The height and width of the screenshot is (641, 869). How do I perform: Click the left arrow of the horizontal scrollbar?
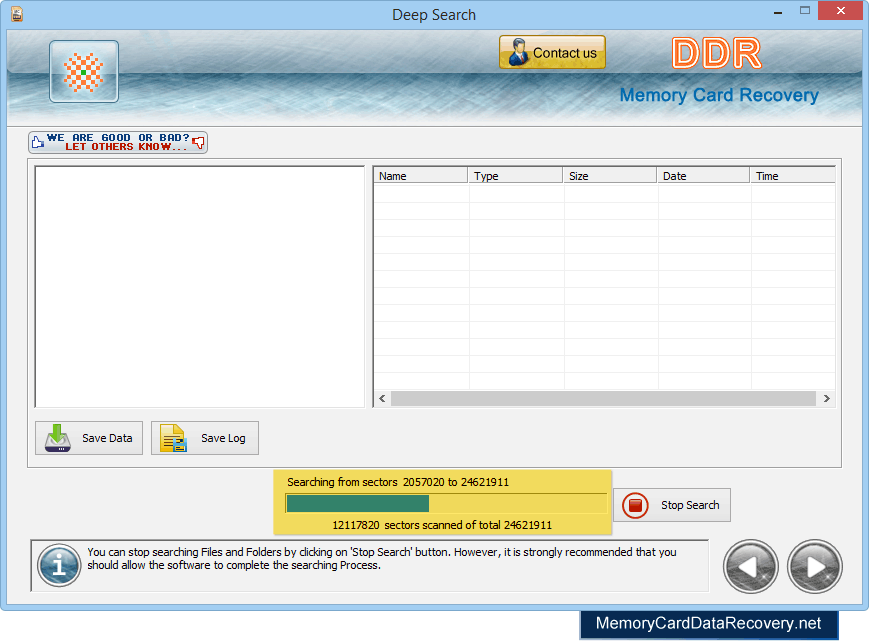tap(382, 398)
